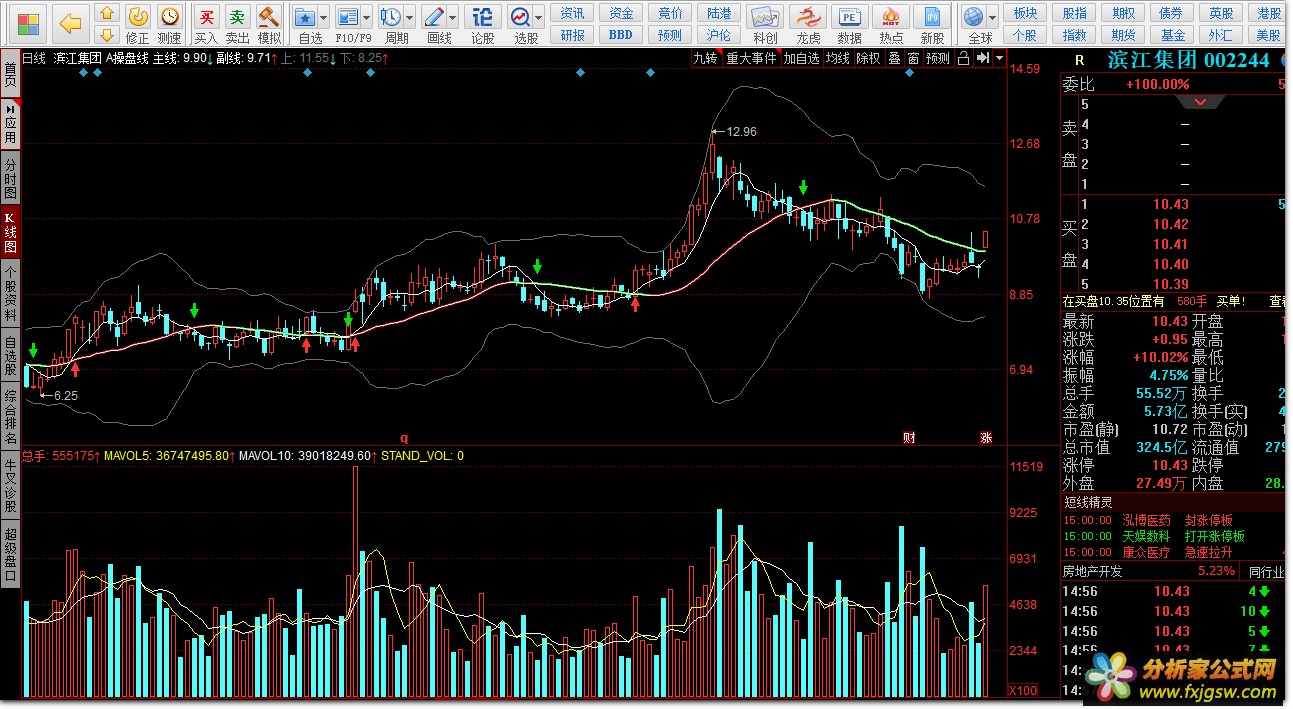This screenshot has width=1293, height=709.
Task: Click 滨江集团 002244 stock title
Action: tap(1189, 60)
